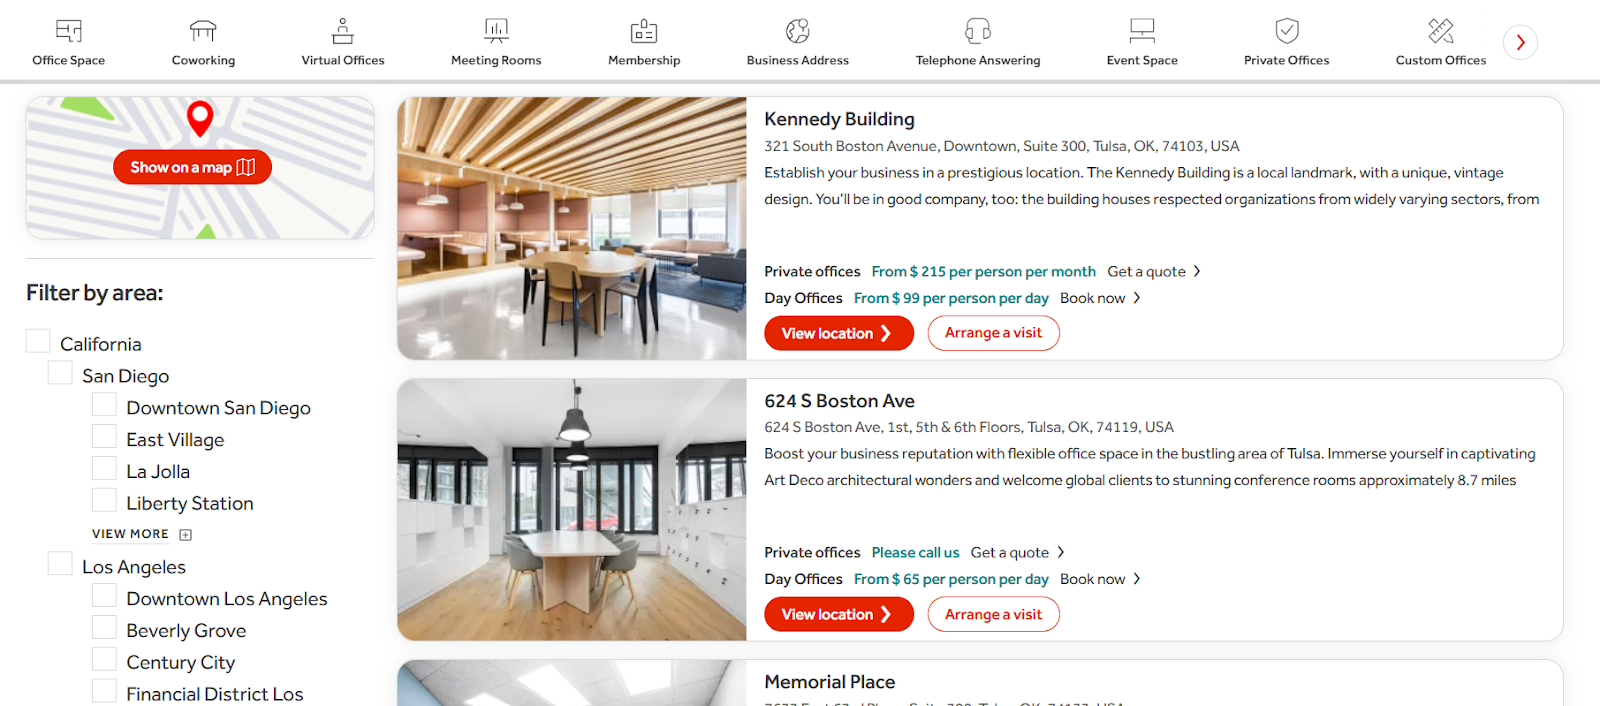Show more categories with the red arrow
Screen dimensions: 1600x706
tap(1520, 42)
